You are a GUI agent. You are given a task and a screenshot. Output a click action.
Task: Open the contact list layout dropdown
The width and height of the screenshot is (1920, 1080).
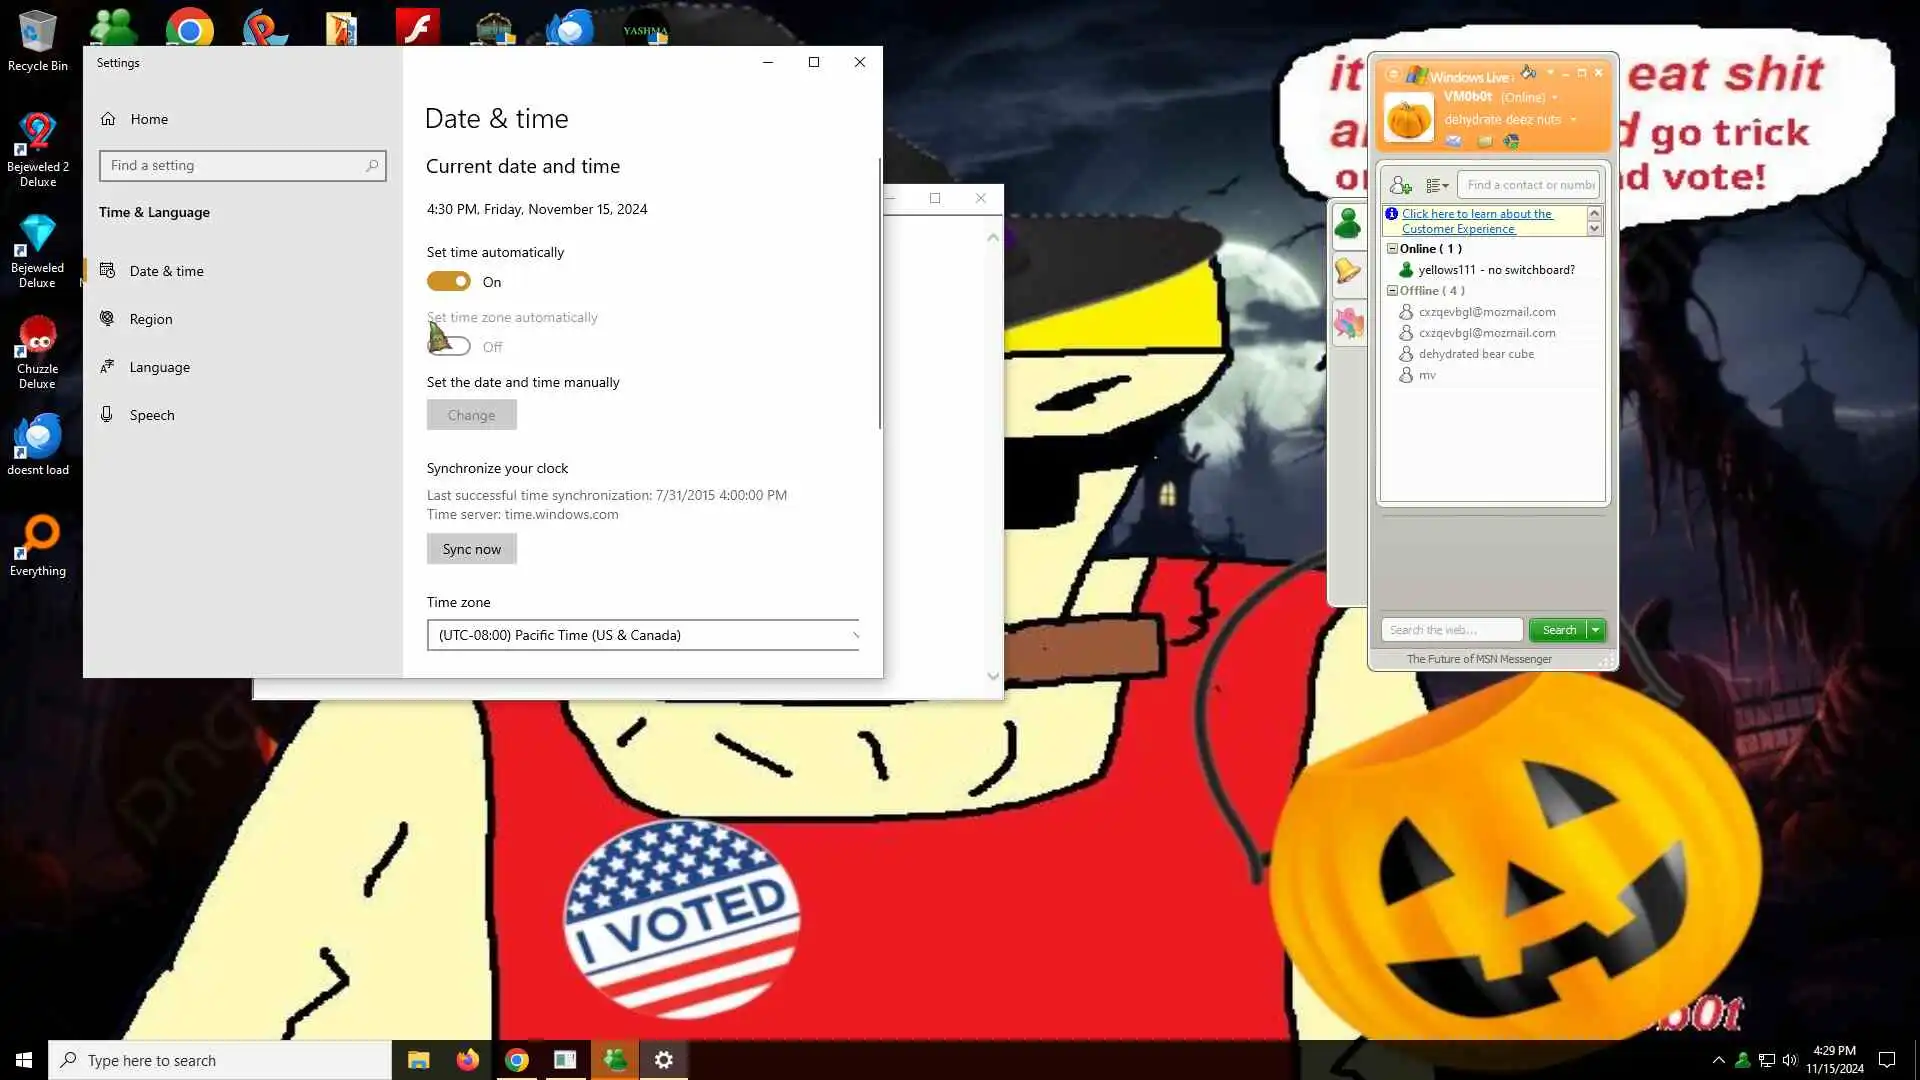pyautogui.click(x=1437, y=185)
